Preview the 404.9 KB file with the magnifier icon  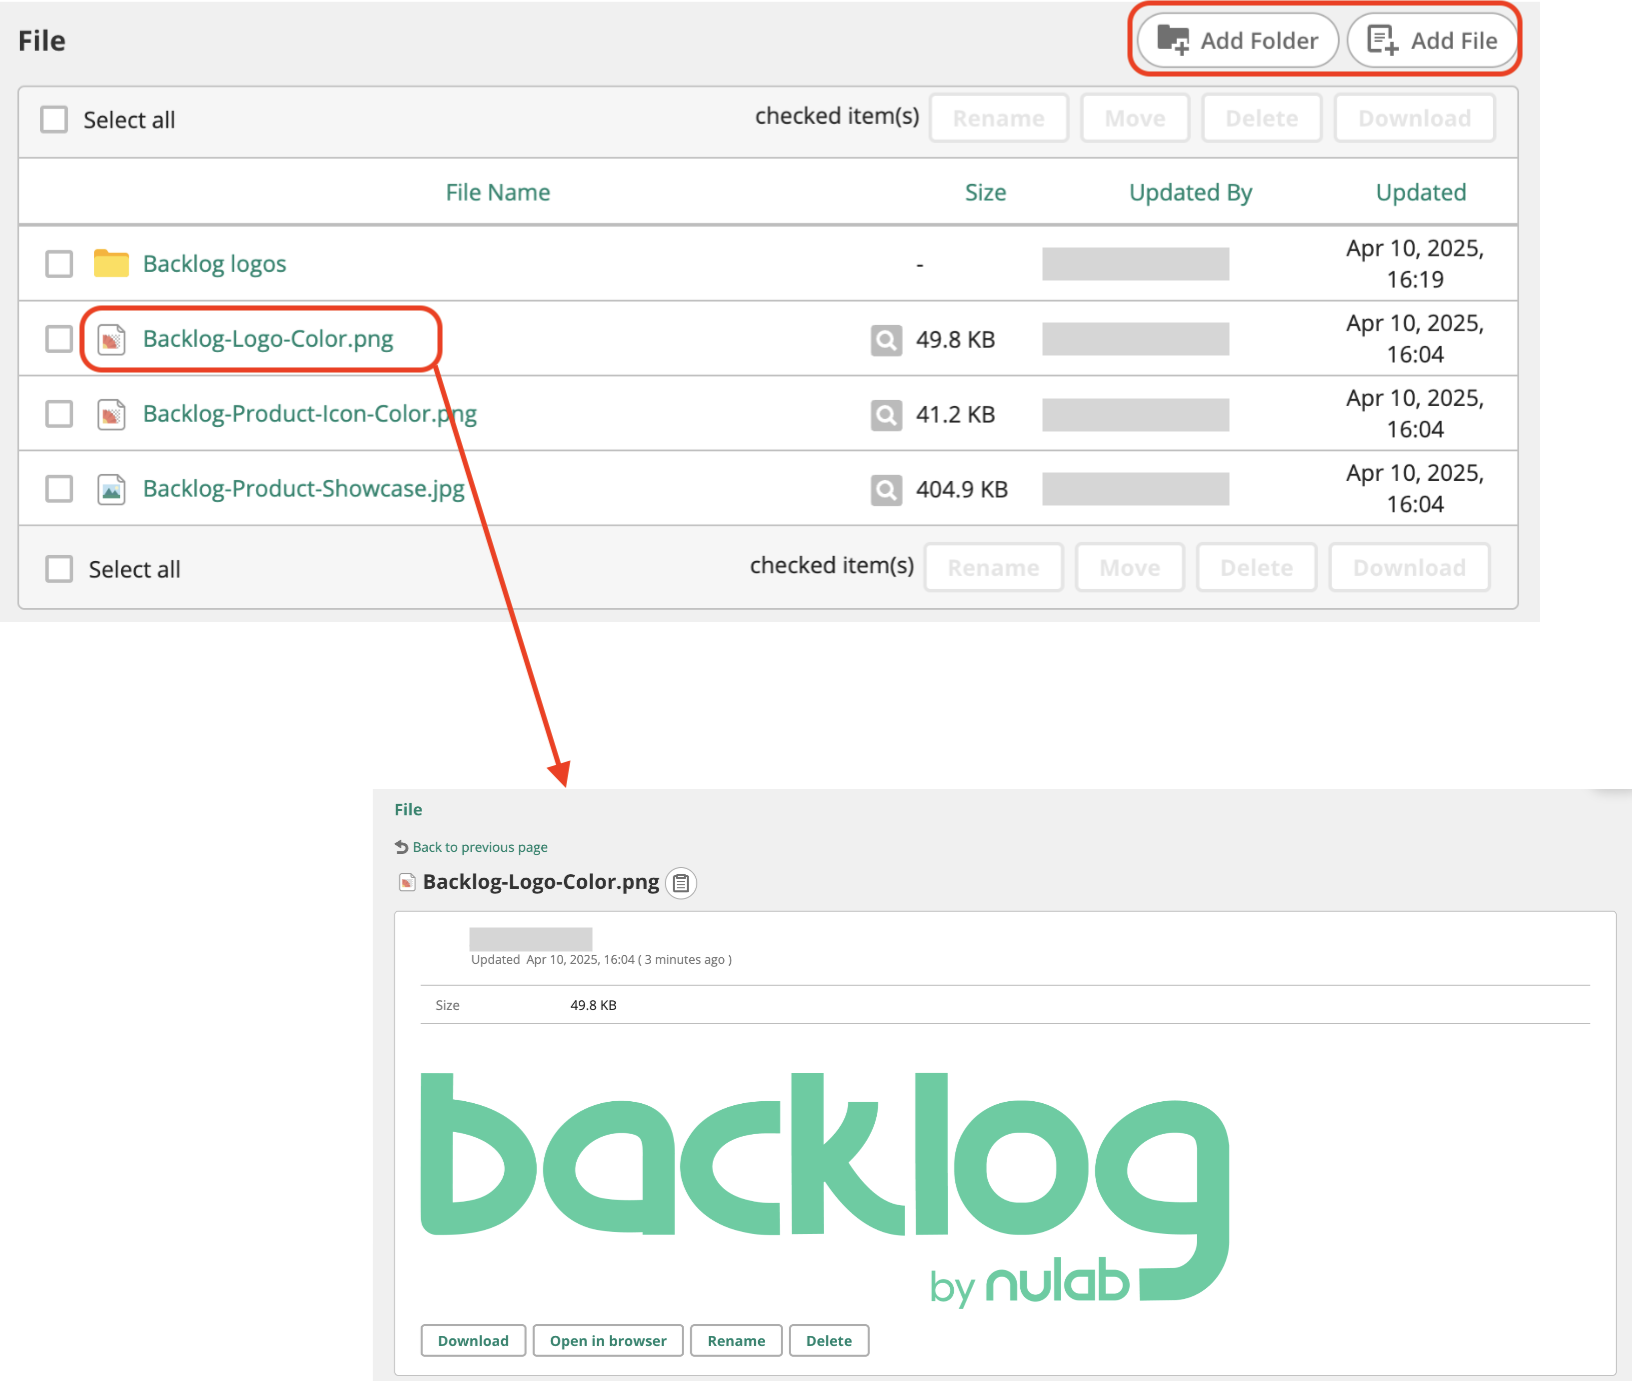pos(886,490)
